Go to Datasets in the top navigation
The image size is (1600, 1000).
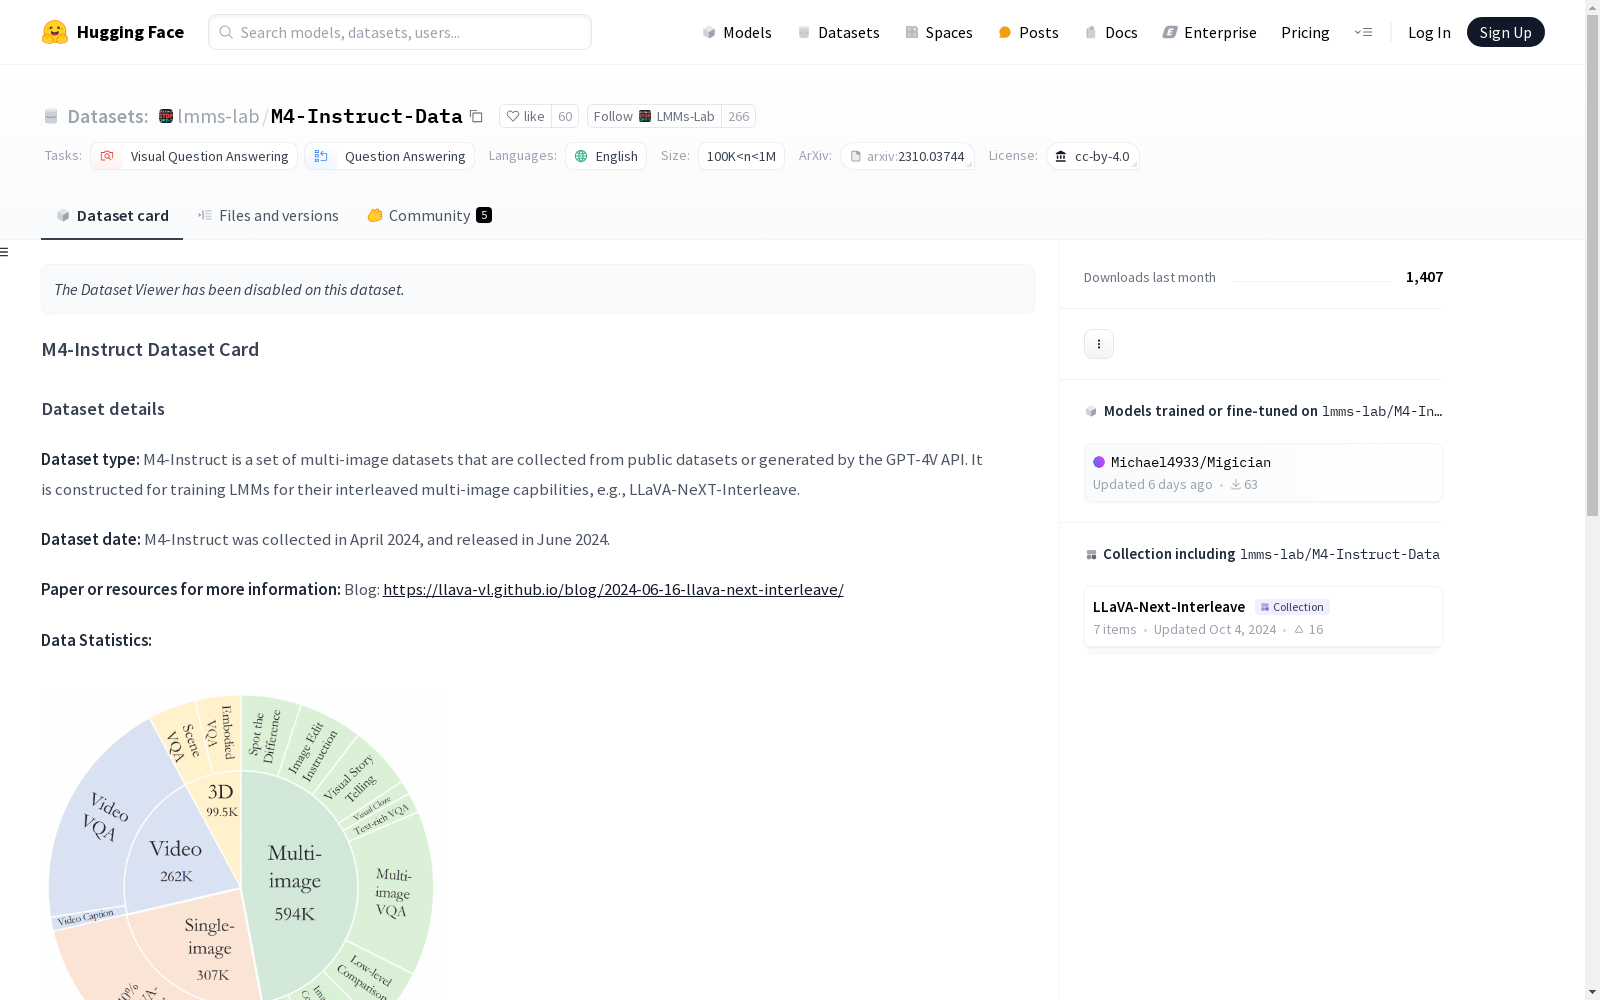click(838, 32)
